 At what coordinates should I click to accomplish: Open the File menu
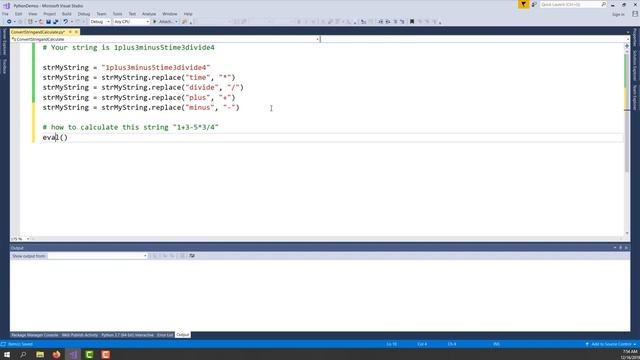point(5,14)
